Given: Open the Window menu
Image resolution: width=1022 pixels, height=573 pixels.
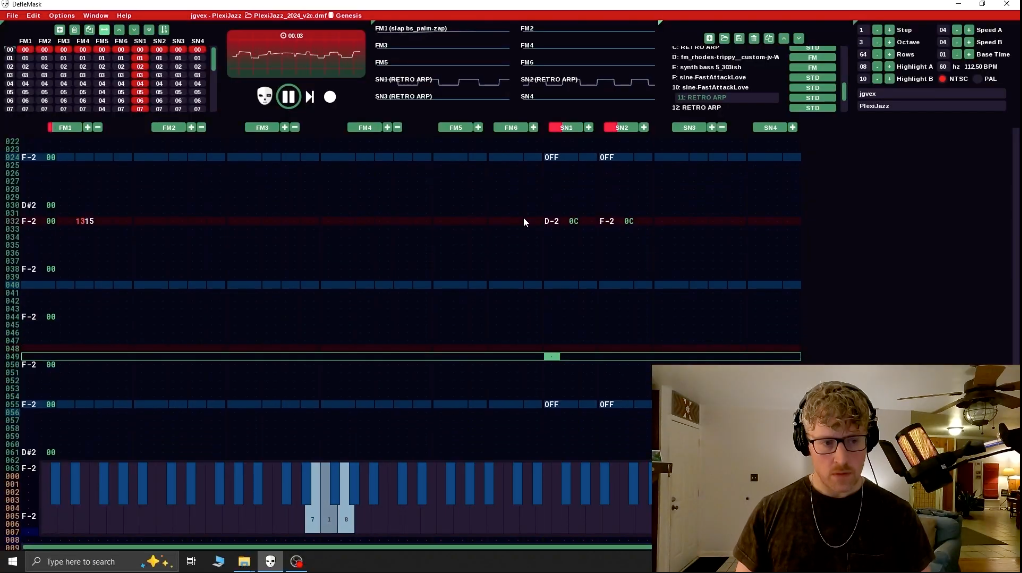Looking at the screenshot, I should 96,16.
